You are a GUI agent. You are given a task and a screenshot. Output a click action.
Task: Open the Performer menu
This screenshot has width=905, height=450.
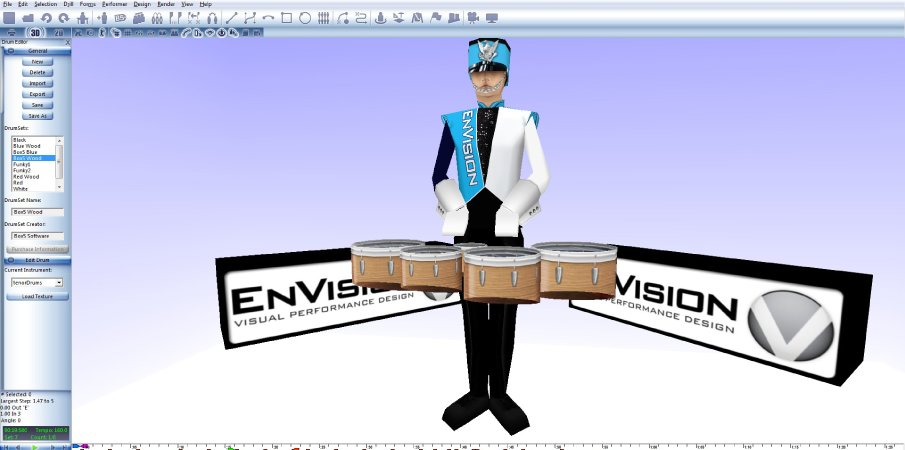coord(115,4)
